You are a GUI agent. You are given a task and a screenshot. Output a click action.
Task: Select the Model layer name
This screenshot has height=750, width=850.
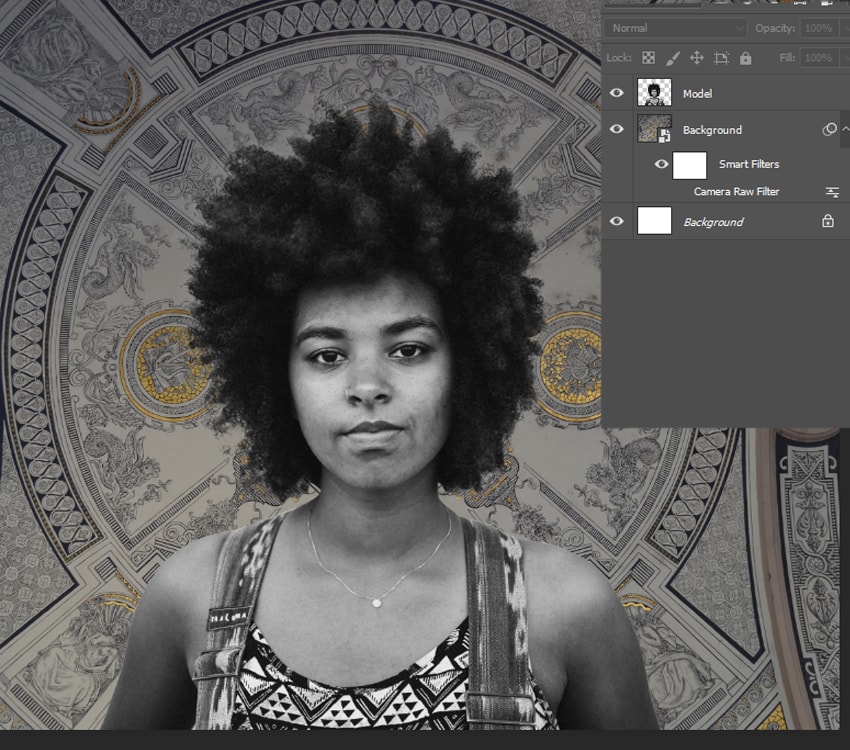(x=697, y=94)
